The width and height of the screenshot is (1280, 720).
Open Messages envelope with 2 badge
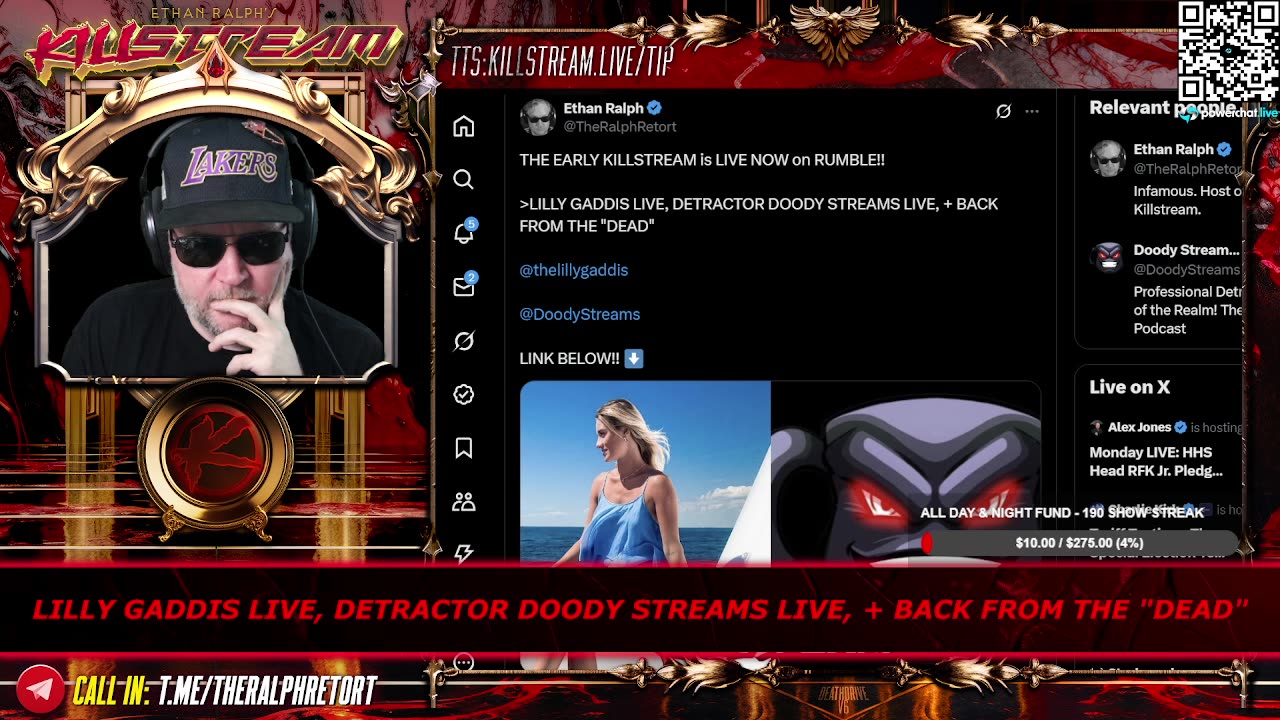point(464,286)
